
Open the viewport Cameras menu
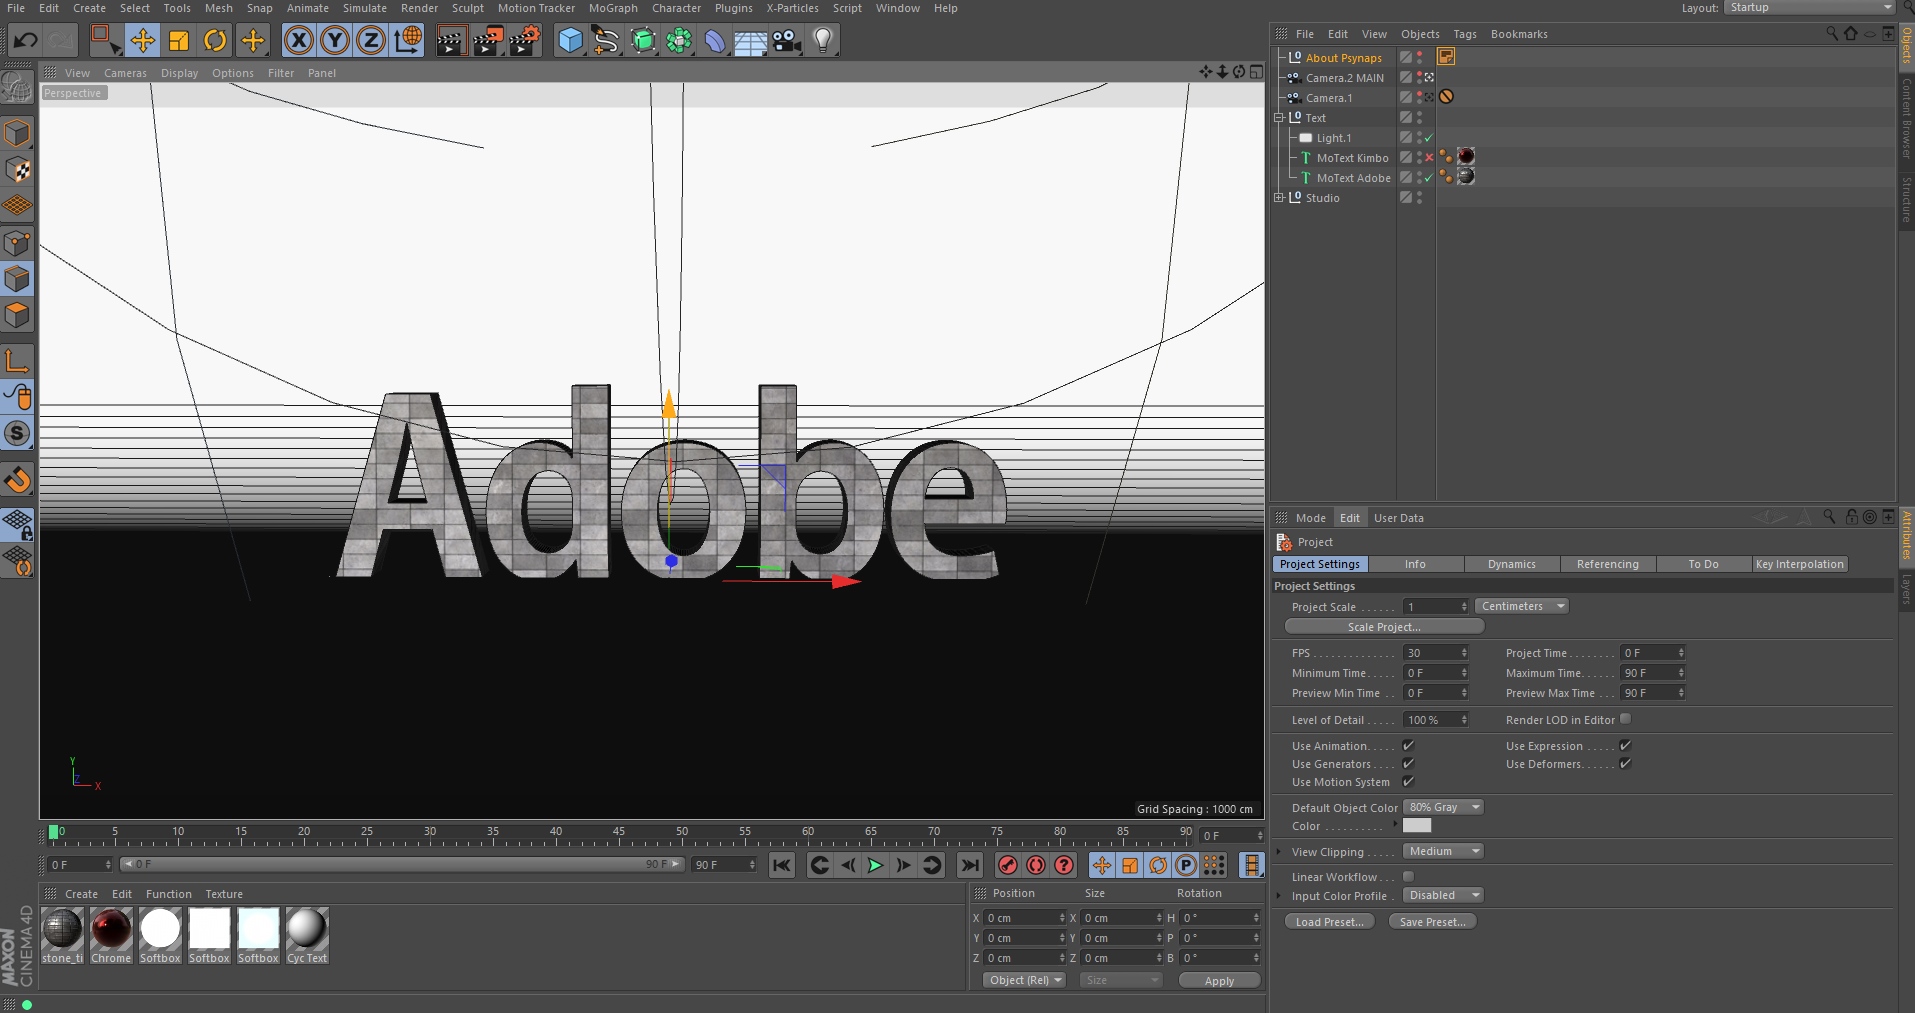click(125, 73)
